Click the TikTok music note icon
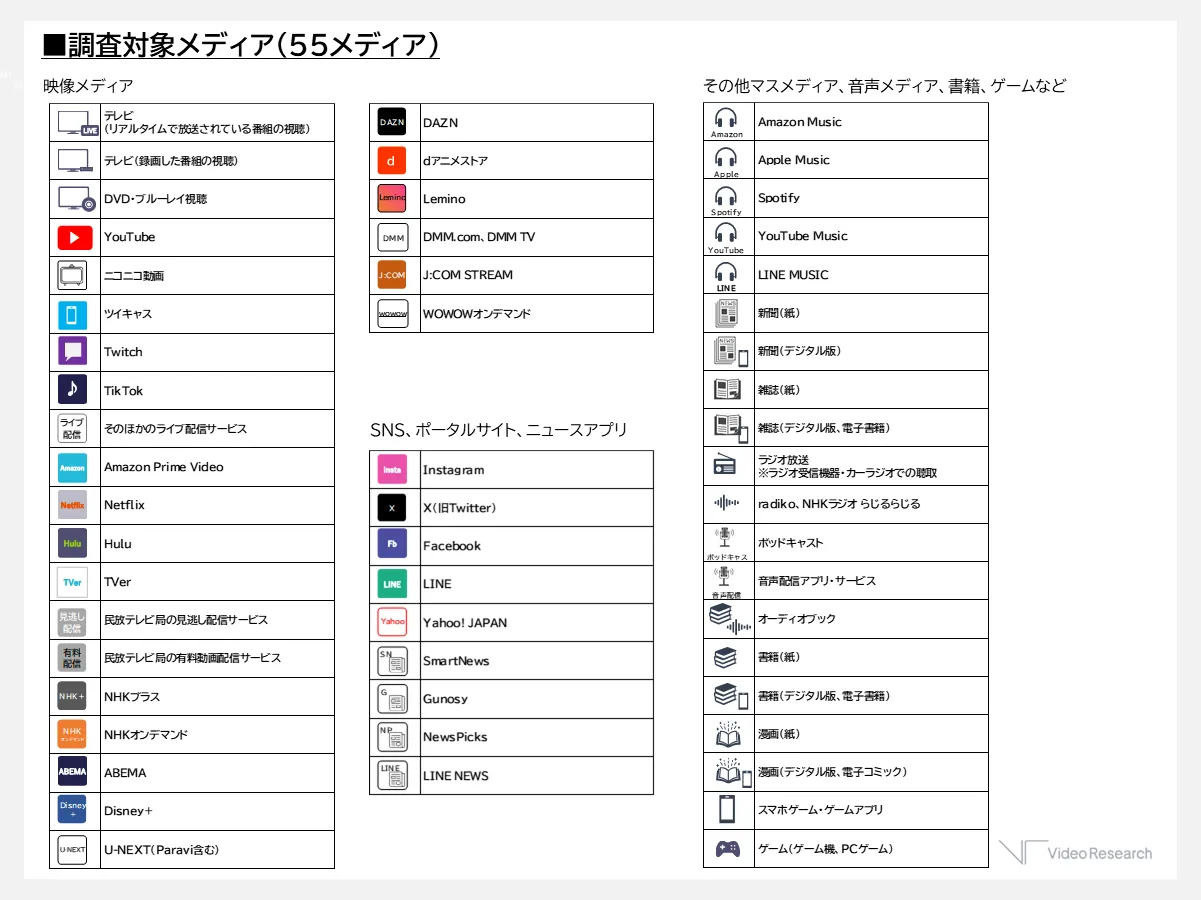Screen dimensions: 1201x900 (x=73, y=390)
